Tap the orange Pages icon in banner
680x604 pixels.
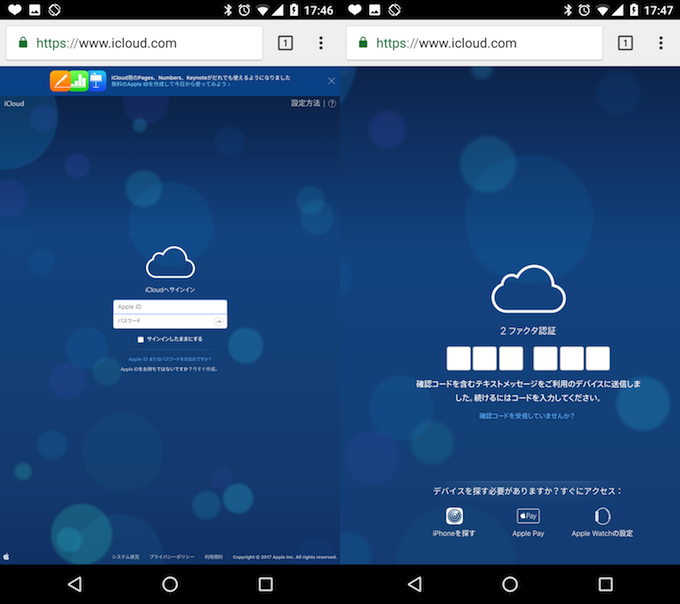pos(61,80)
